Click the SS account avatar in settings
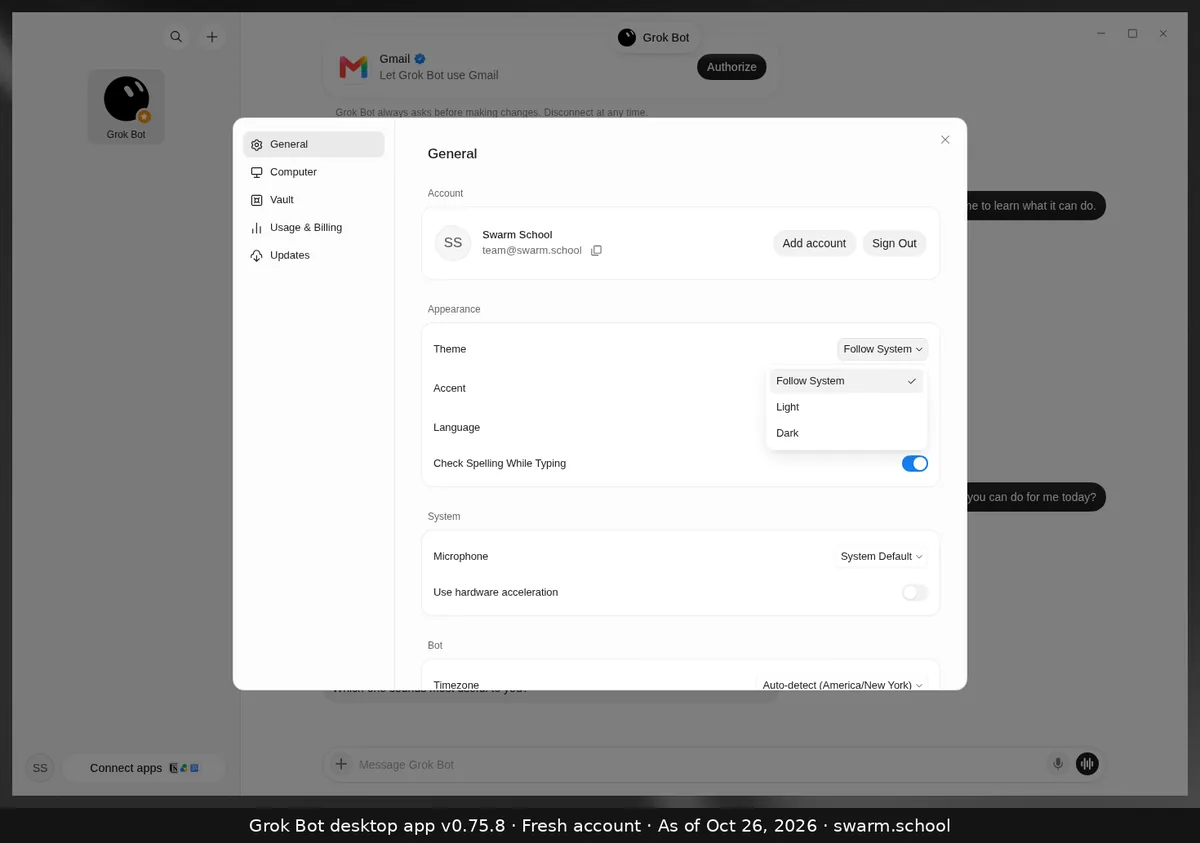Image resolution: width=1200 pixels, height=843 pixels. tap(453, 243)
